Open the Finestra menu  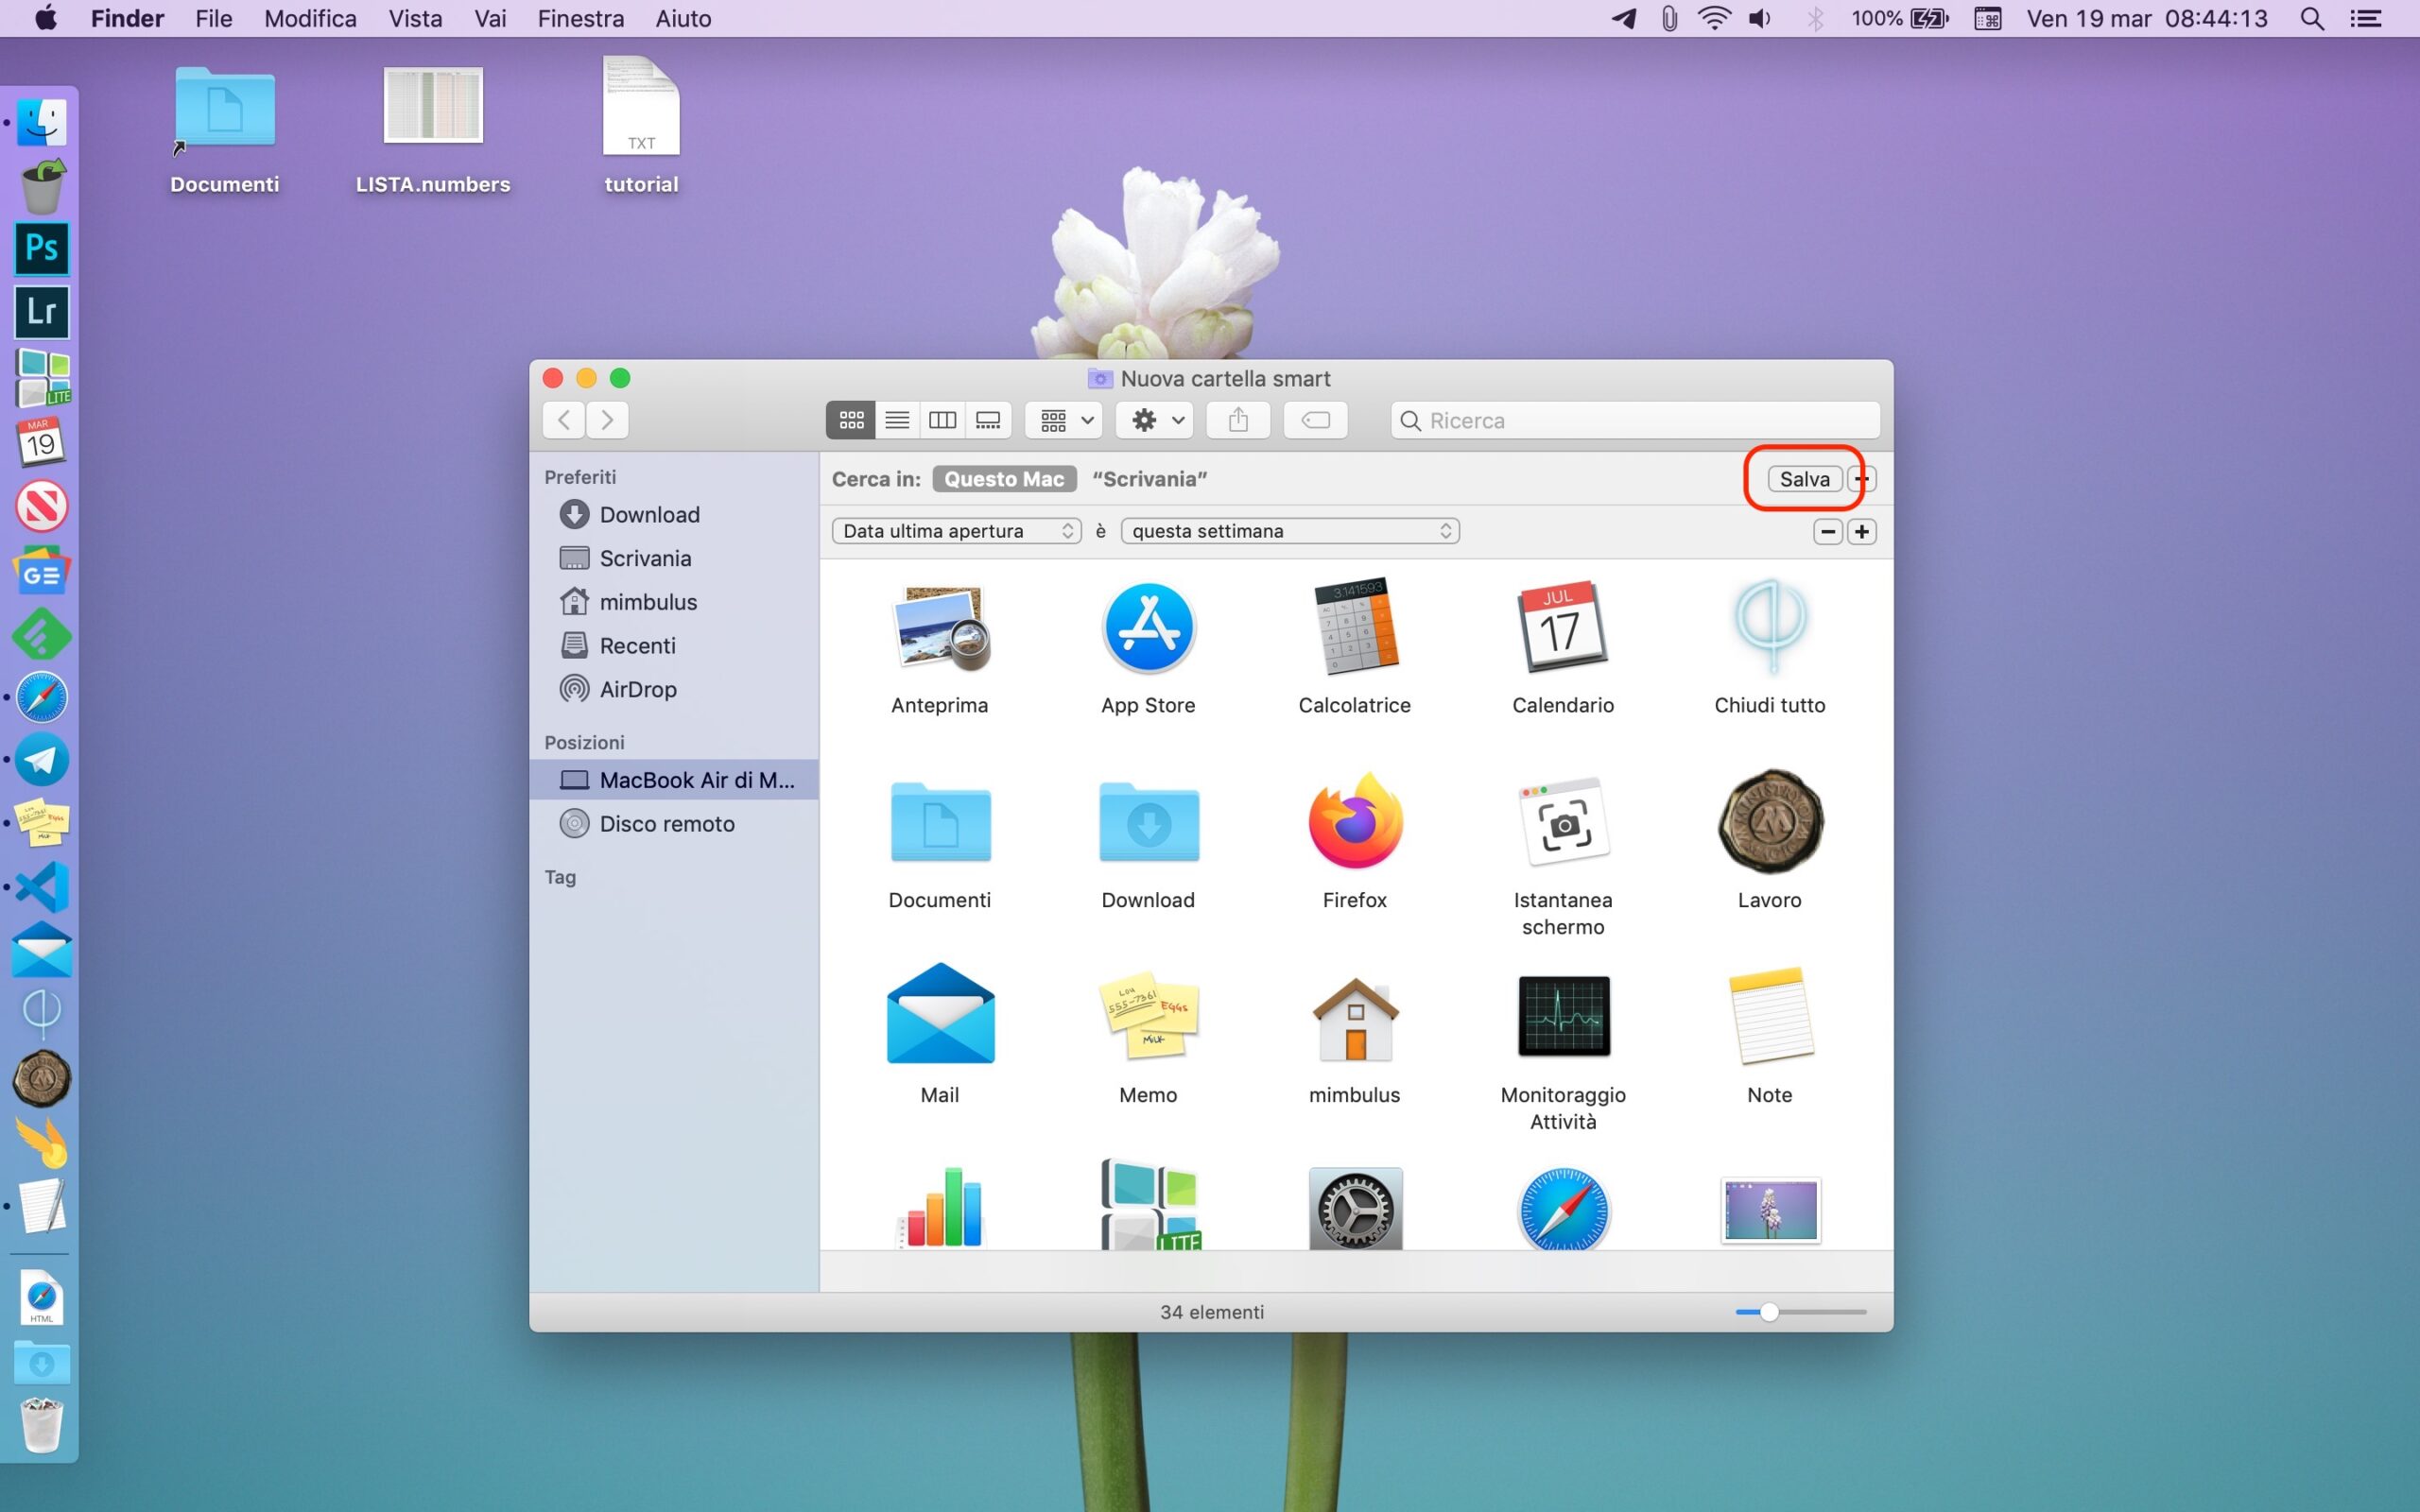tap(580, 19)
